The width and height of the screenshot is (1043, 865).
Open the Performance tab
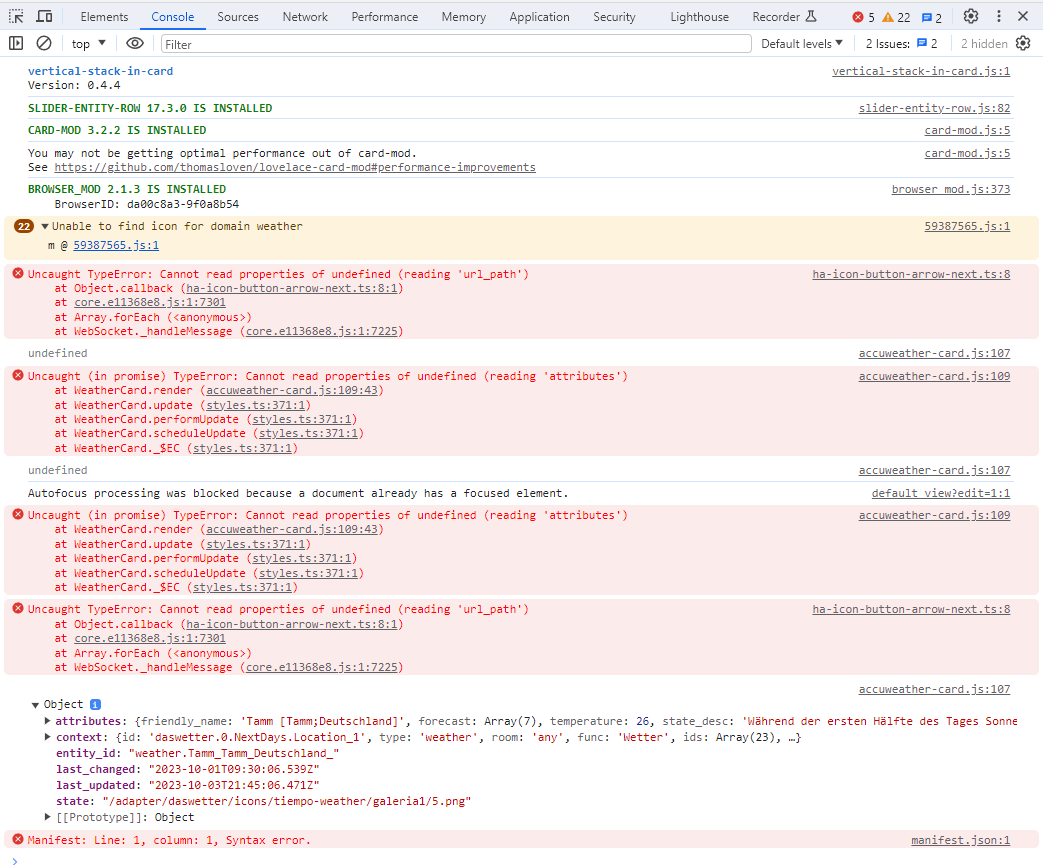pos(384,17)
